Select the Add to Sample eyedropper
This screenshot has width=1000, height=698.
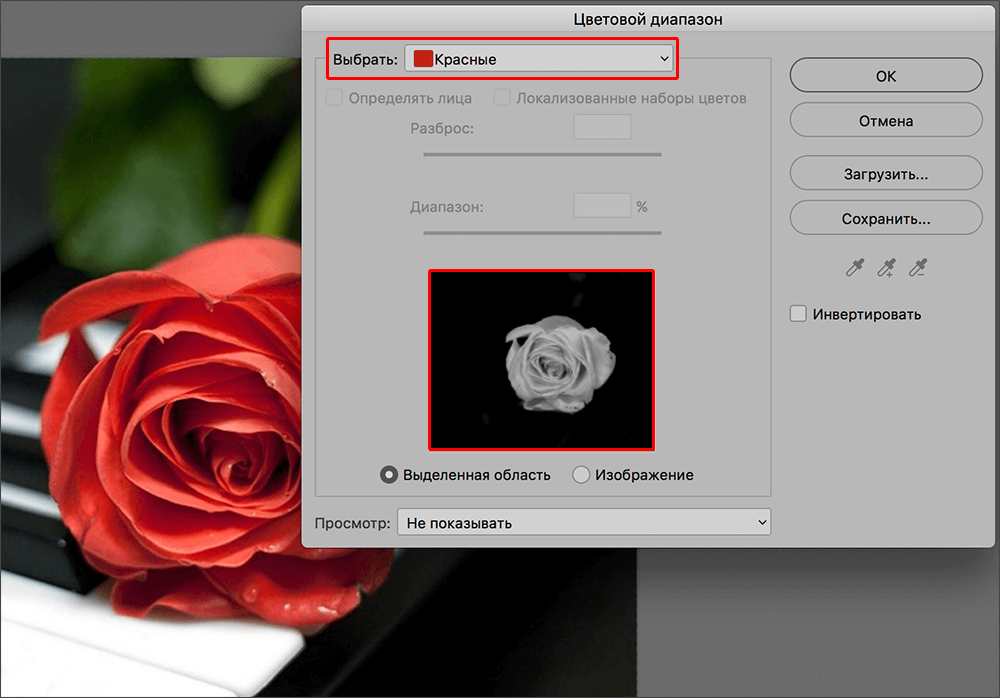coord(885,268)
